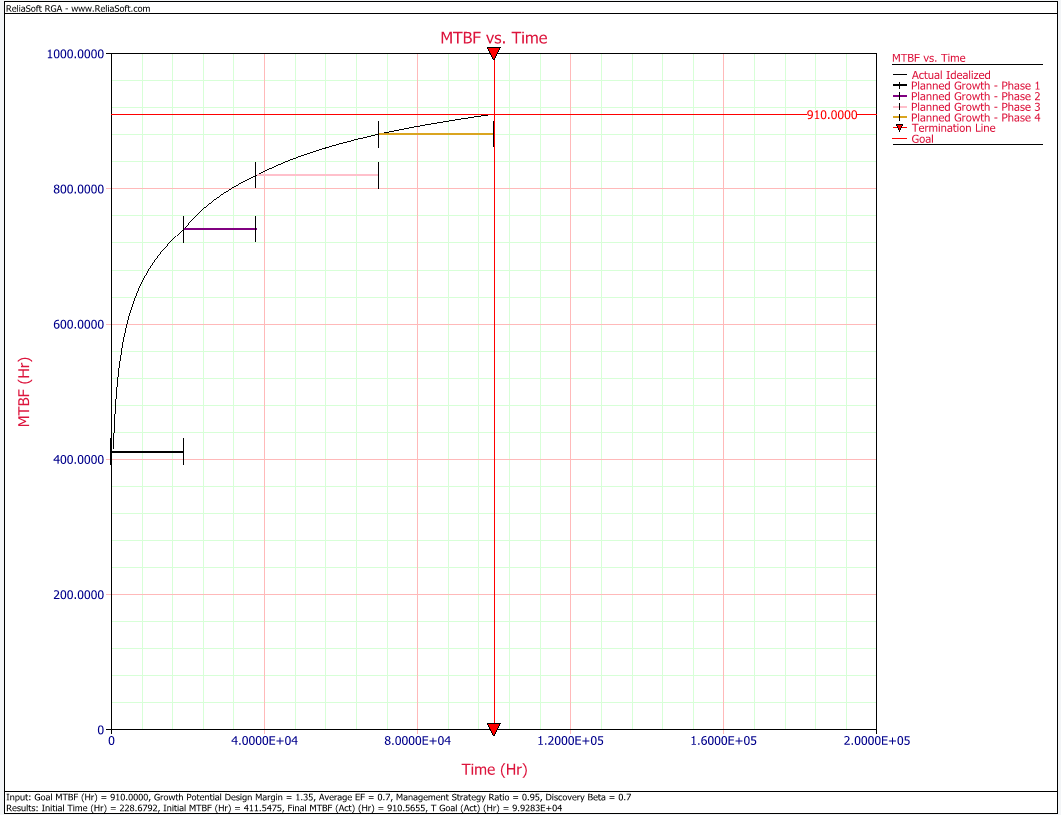This screenshot has width=1061, height=815.
Task: Click Planned Growth - Phase 2 in legend
Action: 975,97
